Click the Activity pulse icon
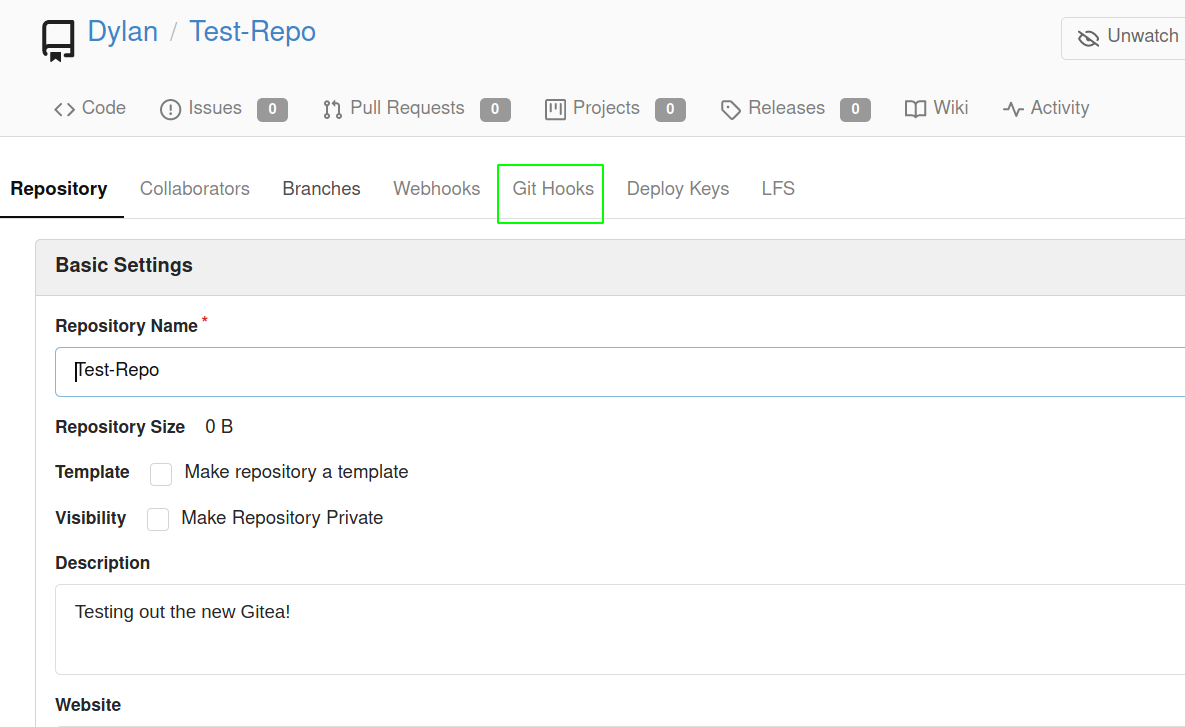The image size is (1185, 727). 1013,110
